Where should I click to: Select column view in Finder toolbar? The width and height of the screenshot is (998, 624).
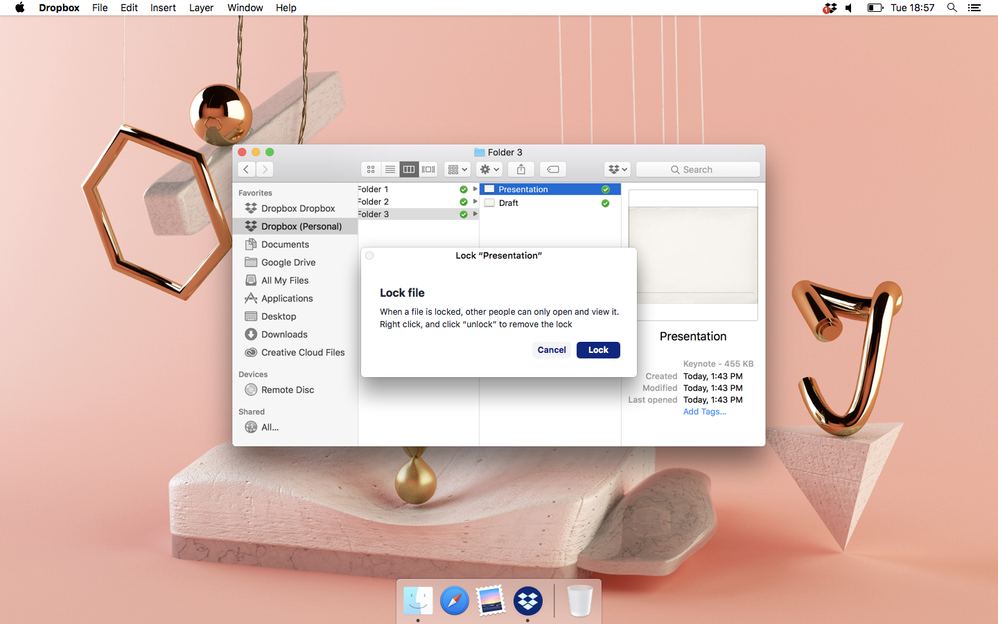tap(409, 170)
